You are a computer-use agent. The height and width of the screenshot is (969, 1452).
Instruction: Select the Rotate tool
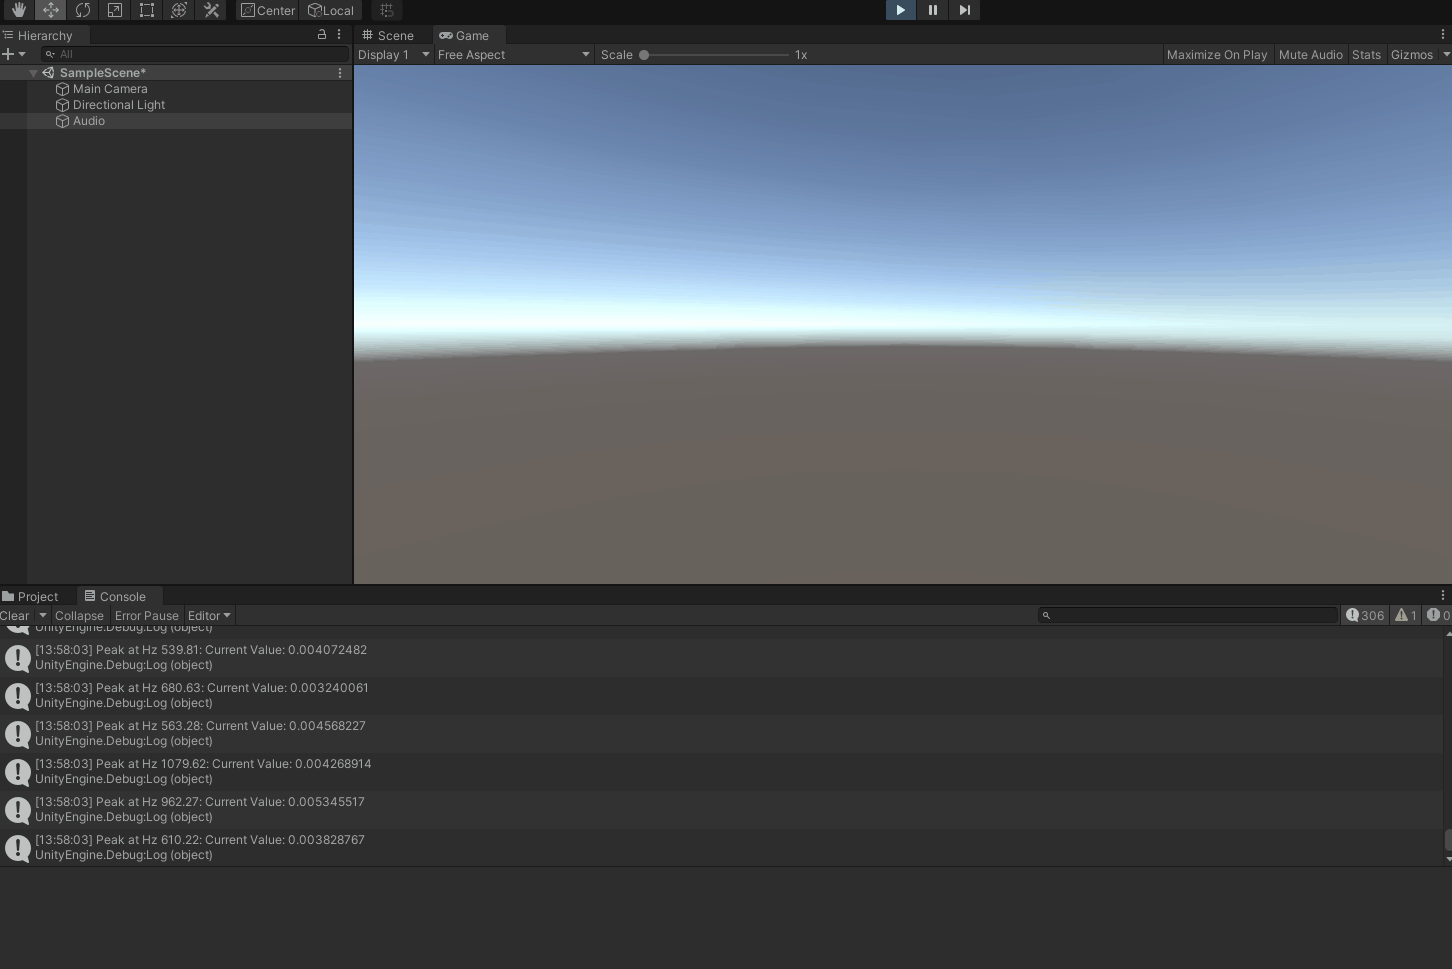coord(83,10)
